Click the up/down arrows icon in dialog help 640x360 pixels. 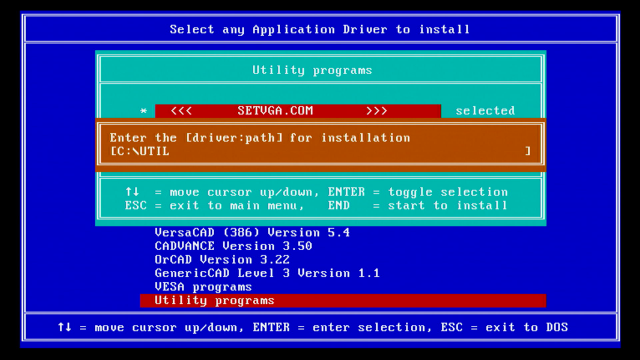132,192
